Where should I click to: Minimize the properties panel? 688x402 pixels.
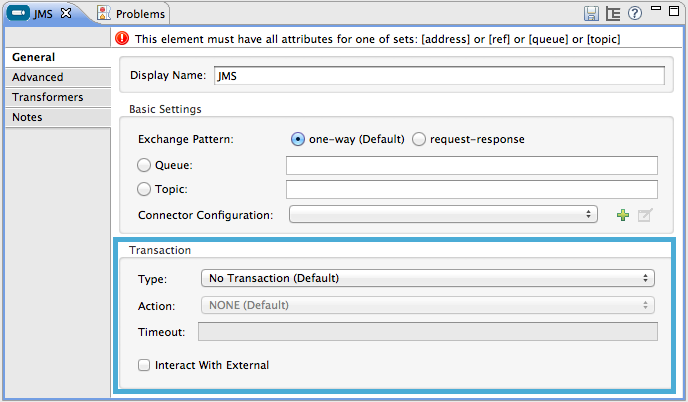(656, 8)
